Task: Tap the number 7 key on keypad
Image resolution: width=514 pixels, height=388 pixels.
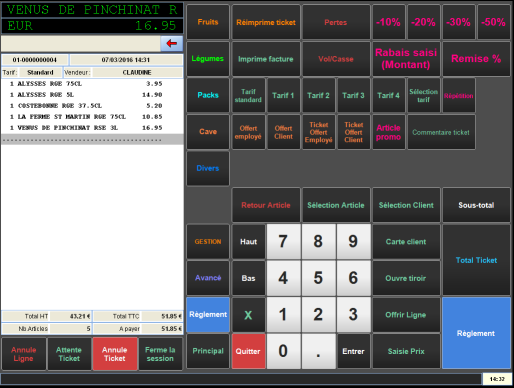Action: click(x=283, y=241)
